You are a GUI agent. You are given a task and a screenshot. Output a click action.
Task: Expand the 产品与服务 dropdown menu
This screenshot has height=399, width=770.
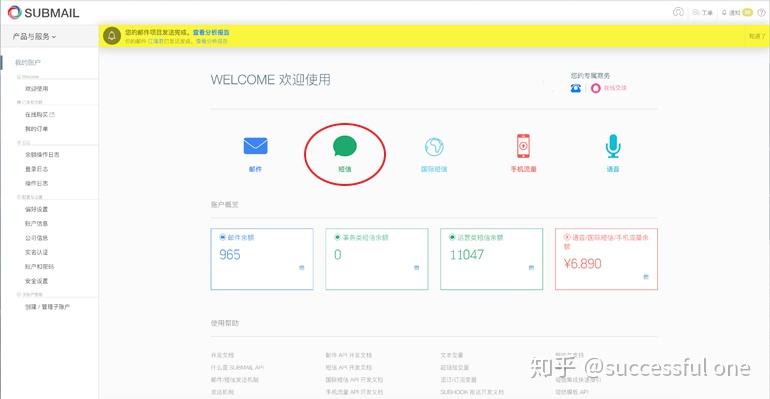pos(34,36)
